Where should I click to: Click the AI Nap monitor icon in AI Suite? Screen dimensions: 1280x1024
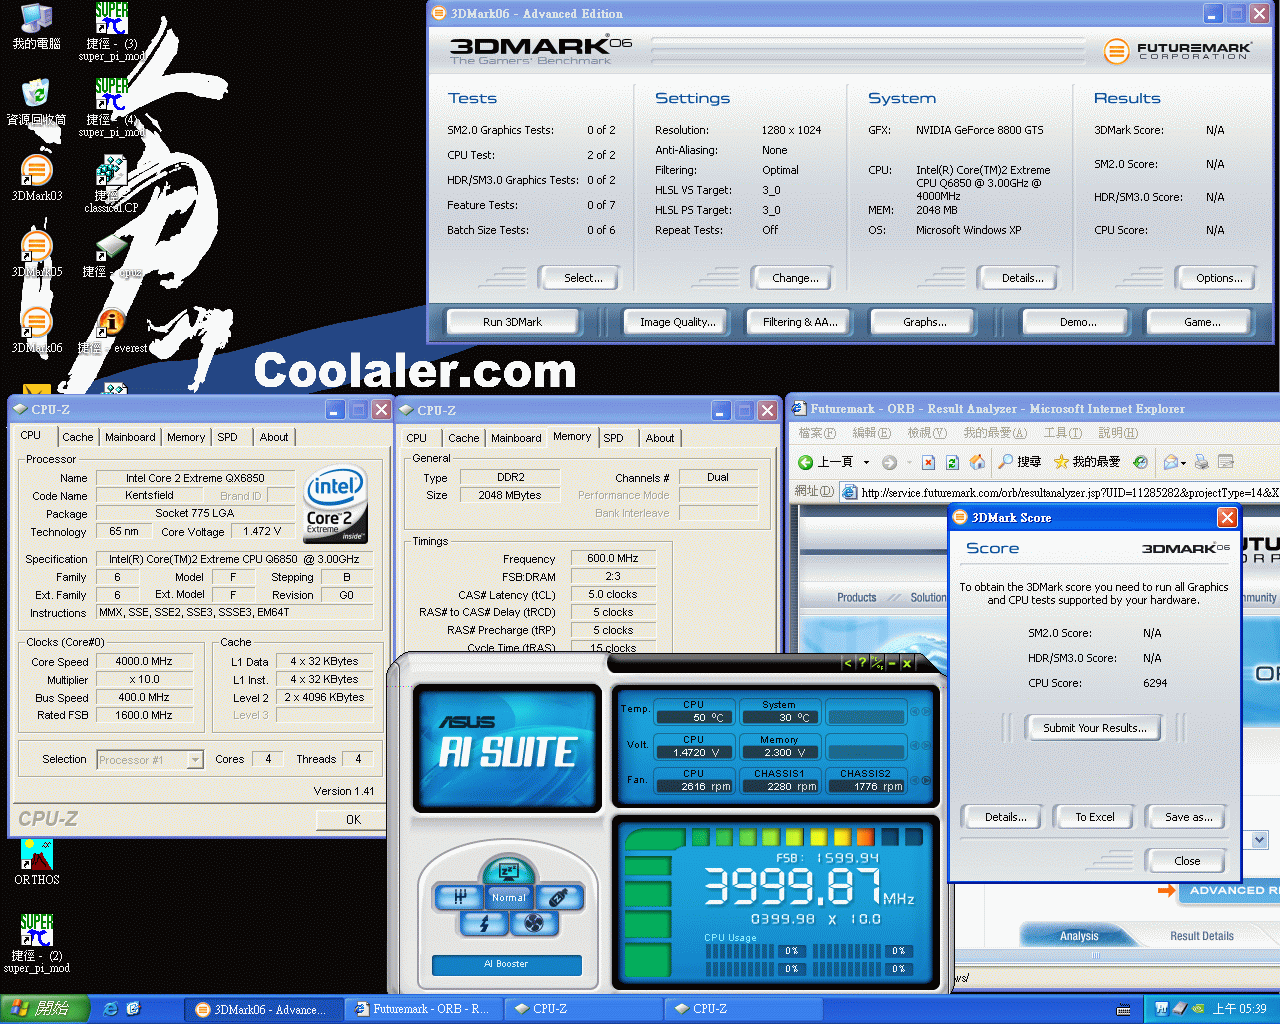(508, 870)
